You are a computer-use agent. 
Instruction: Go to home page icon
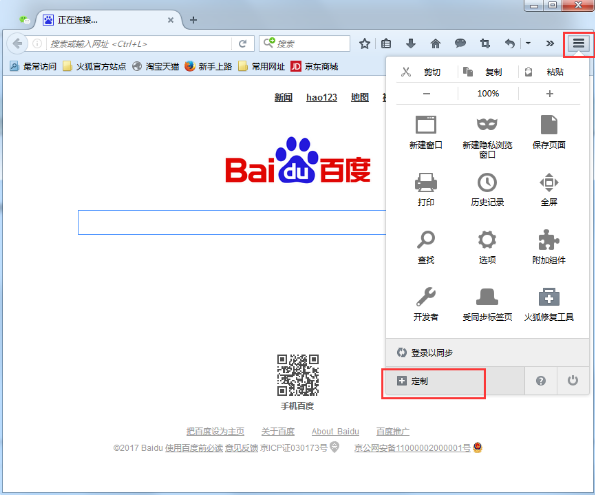pyautogui.click(x=435, y=44)
